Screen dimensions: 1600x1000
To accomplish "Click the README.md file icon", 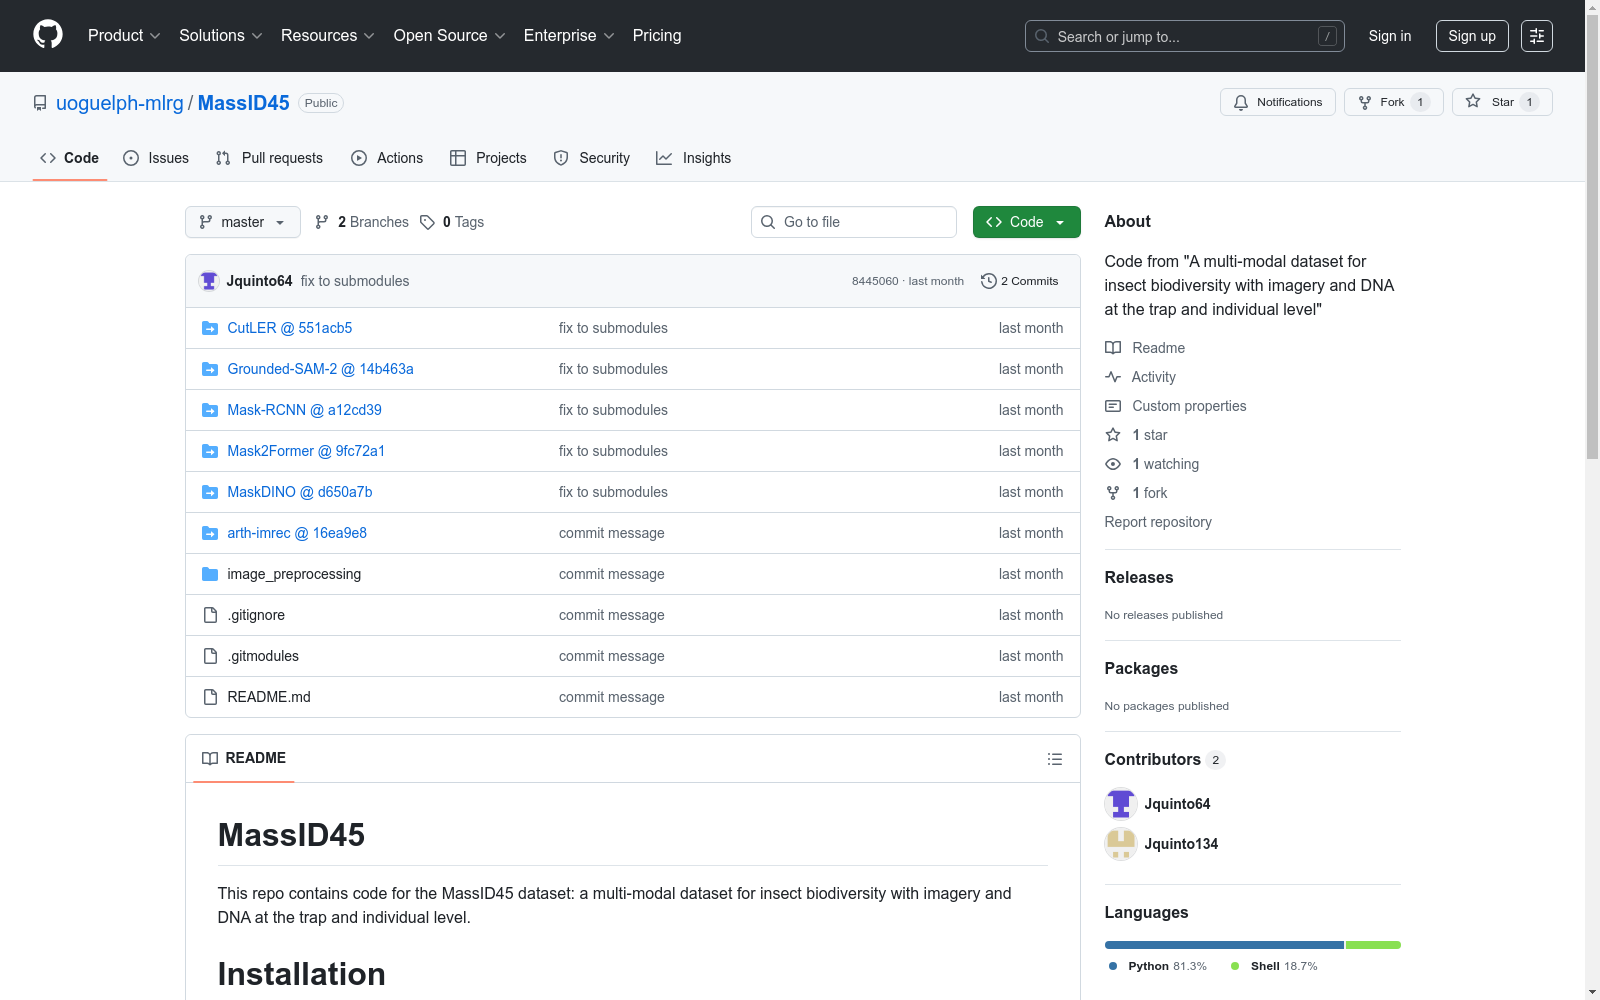I will [x=210, y=697].
